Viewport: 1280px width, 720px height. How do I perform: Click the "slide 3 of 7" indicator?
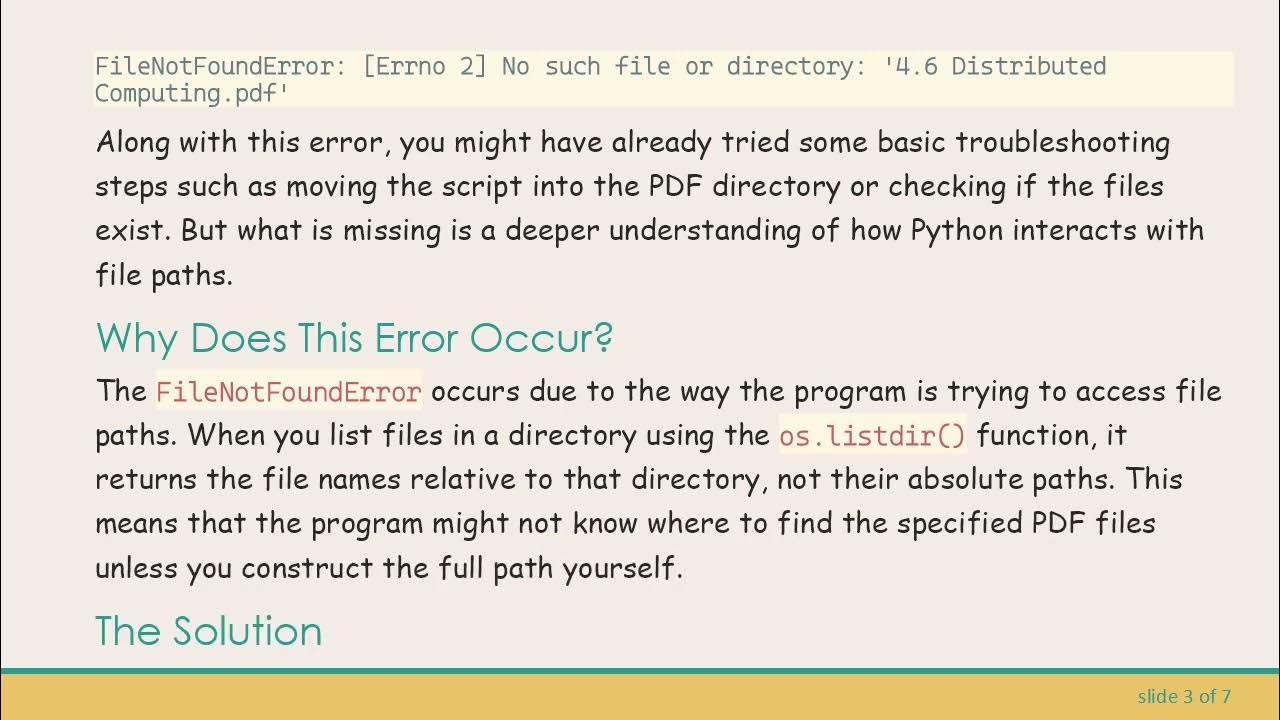pos(1184,696)
